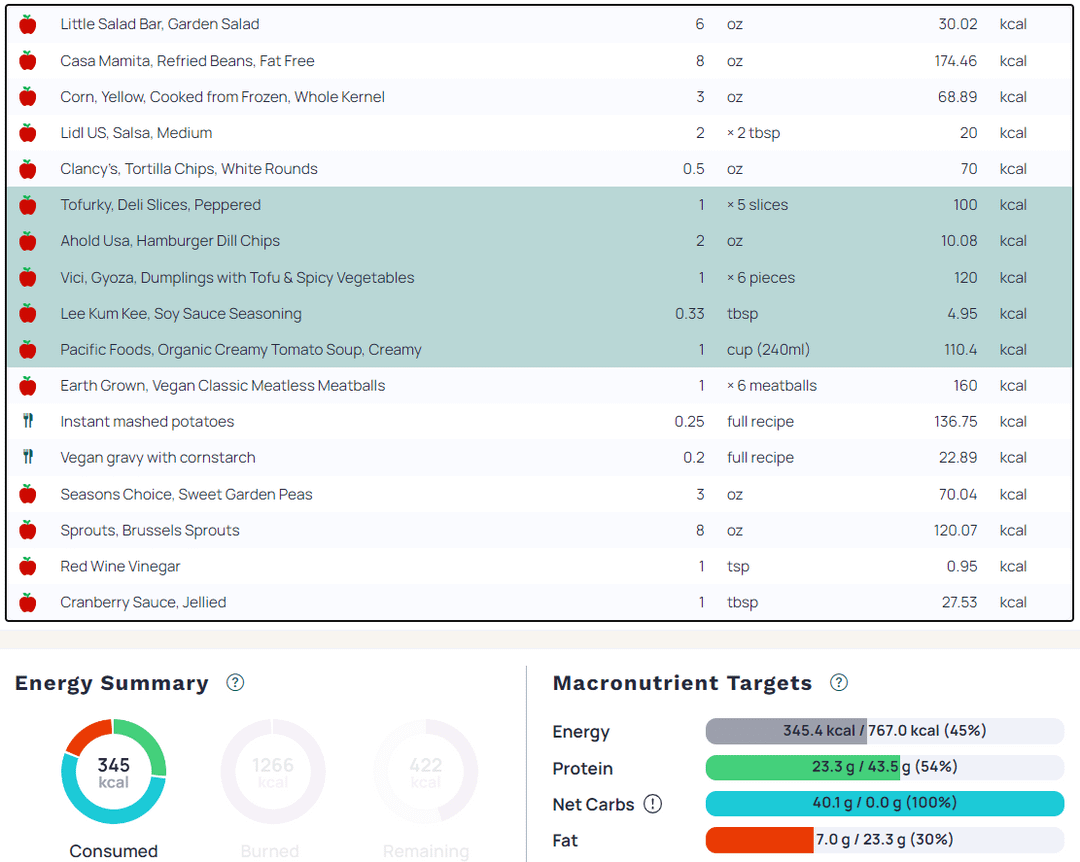Viewport: 1080px width, 862px height.
Task: Change the tsp unit for Red Wine Vinegar
Action: point(738,566)
